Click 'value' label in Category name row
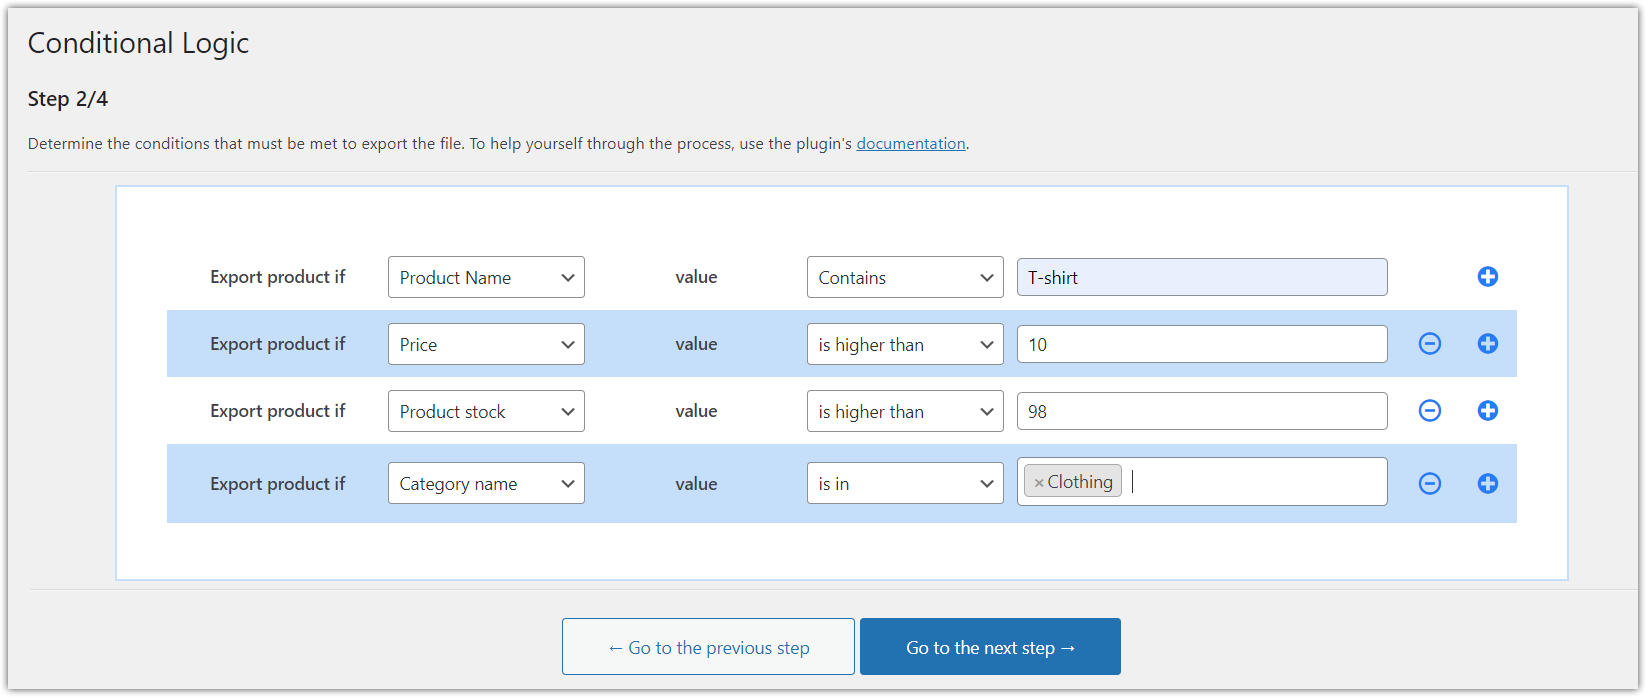 (x=696, y=484)
